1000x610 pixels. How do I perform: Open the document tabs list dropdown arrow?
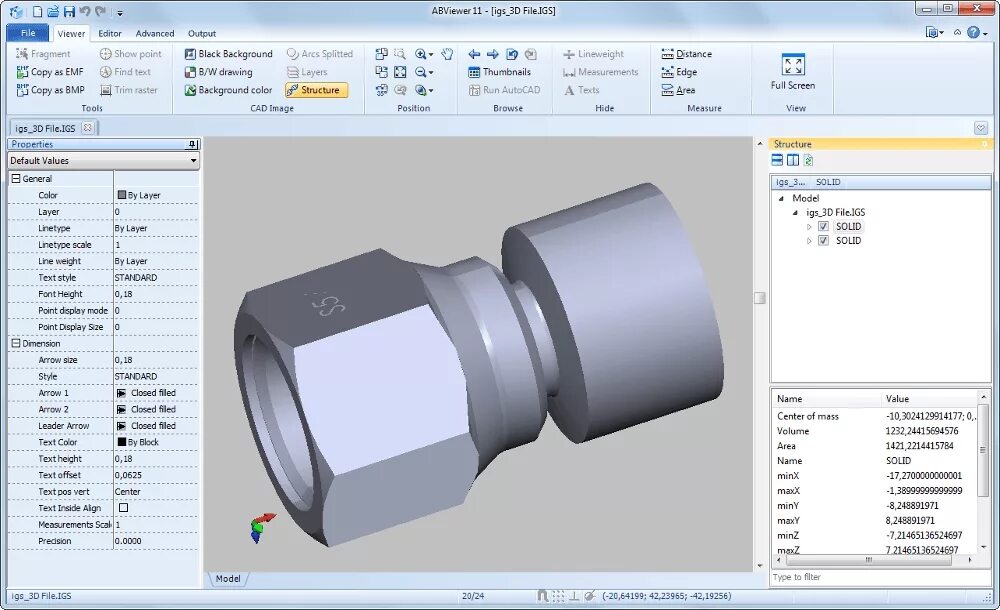click(x=981, y=128)
